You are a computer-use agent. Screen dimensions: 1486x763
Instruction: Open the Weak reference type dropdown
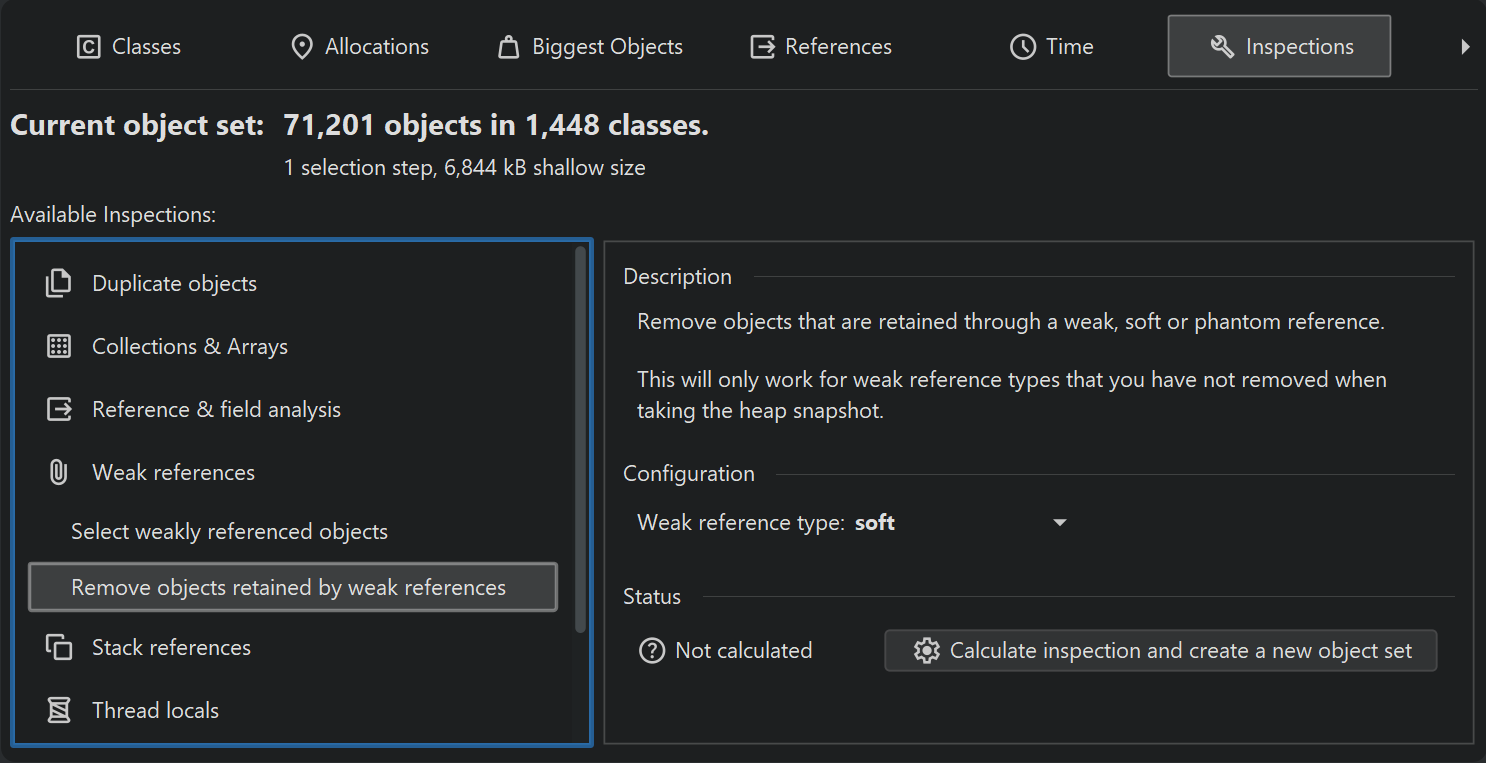(1059, 523)
